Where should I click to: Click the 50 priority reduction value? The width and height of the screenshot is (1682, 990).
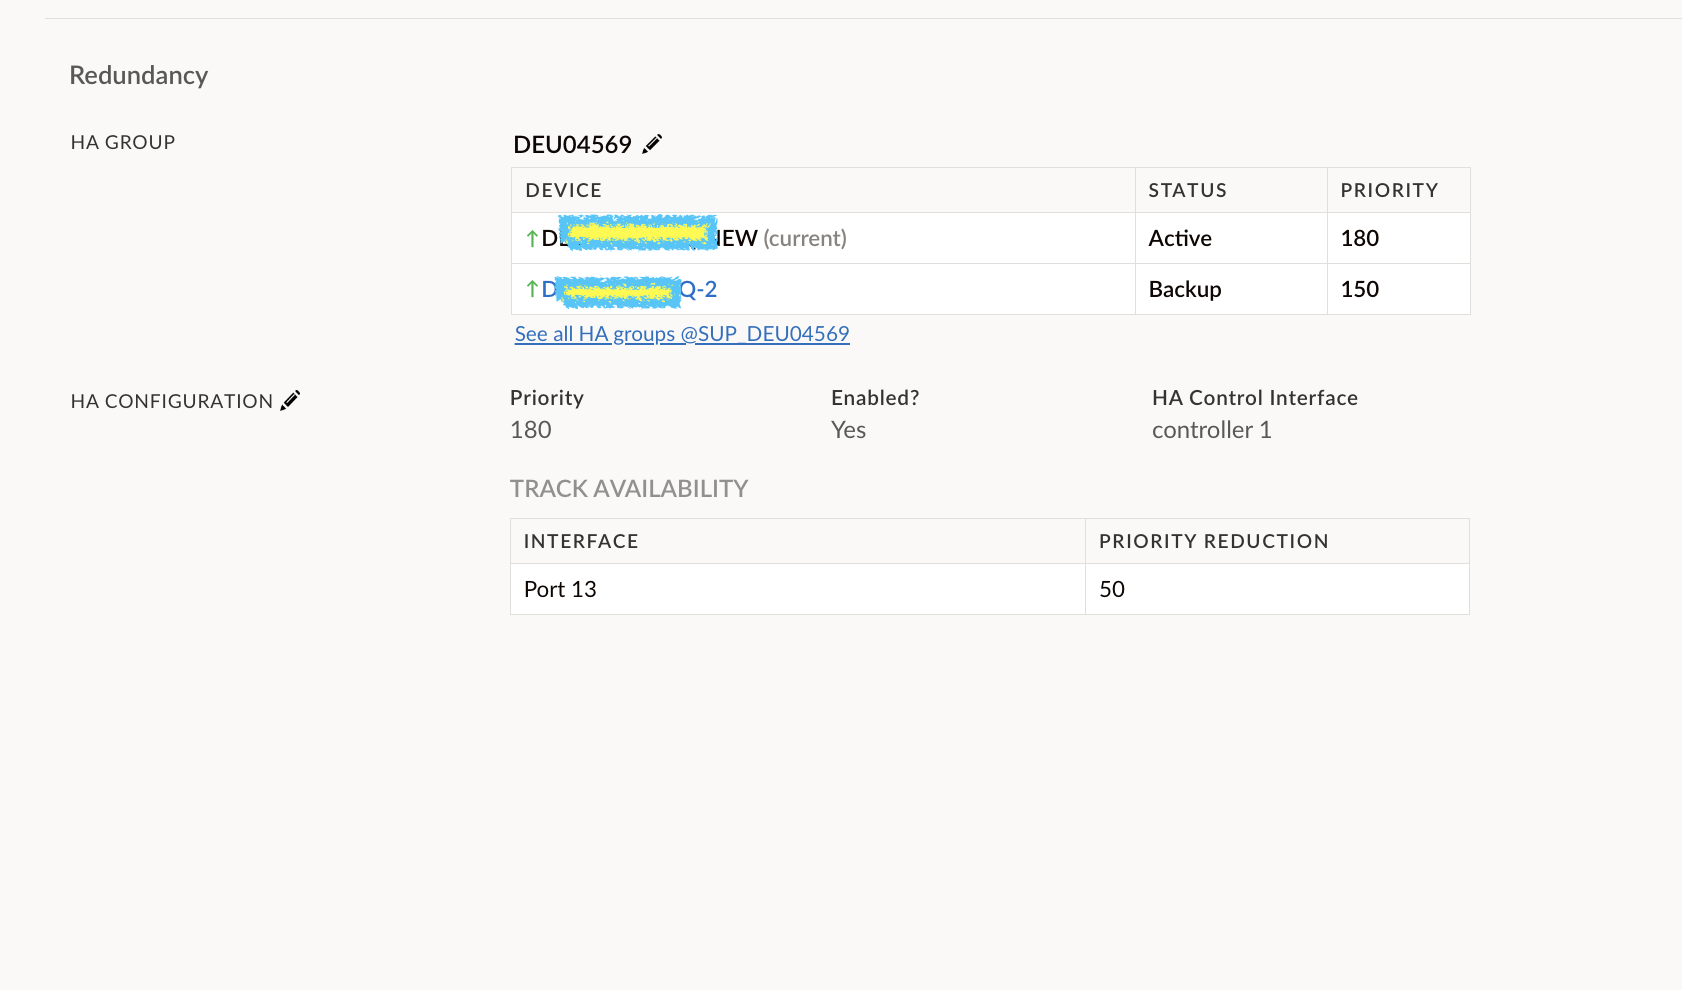coord(1112,590)
